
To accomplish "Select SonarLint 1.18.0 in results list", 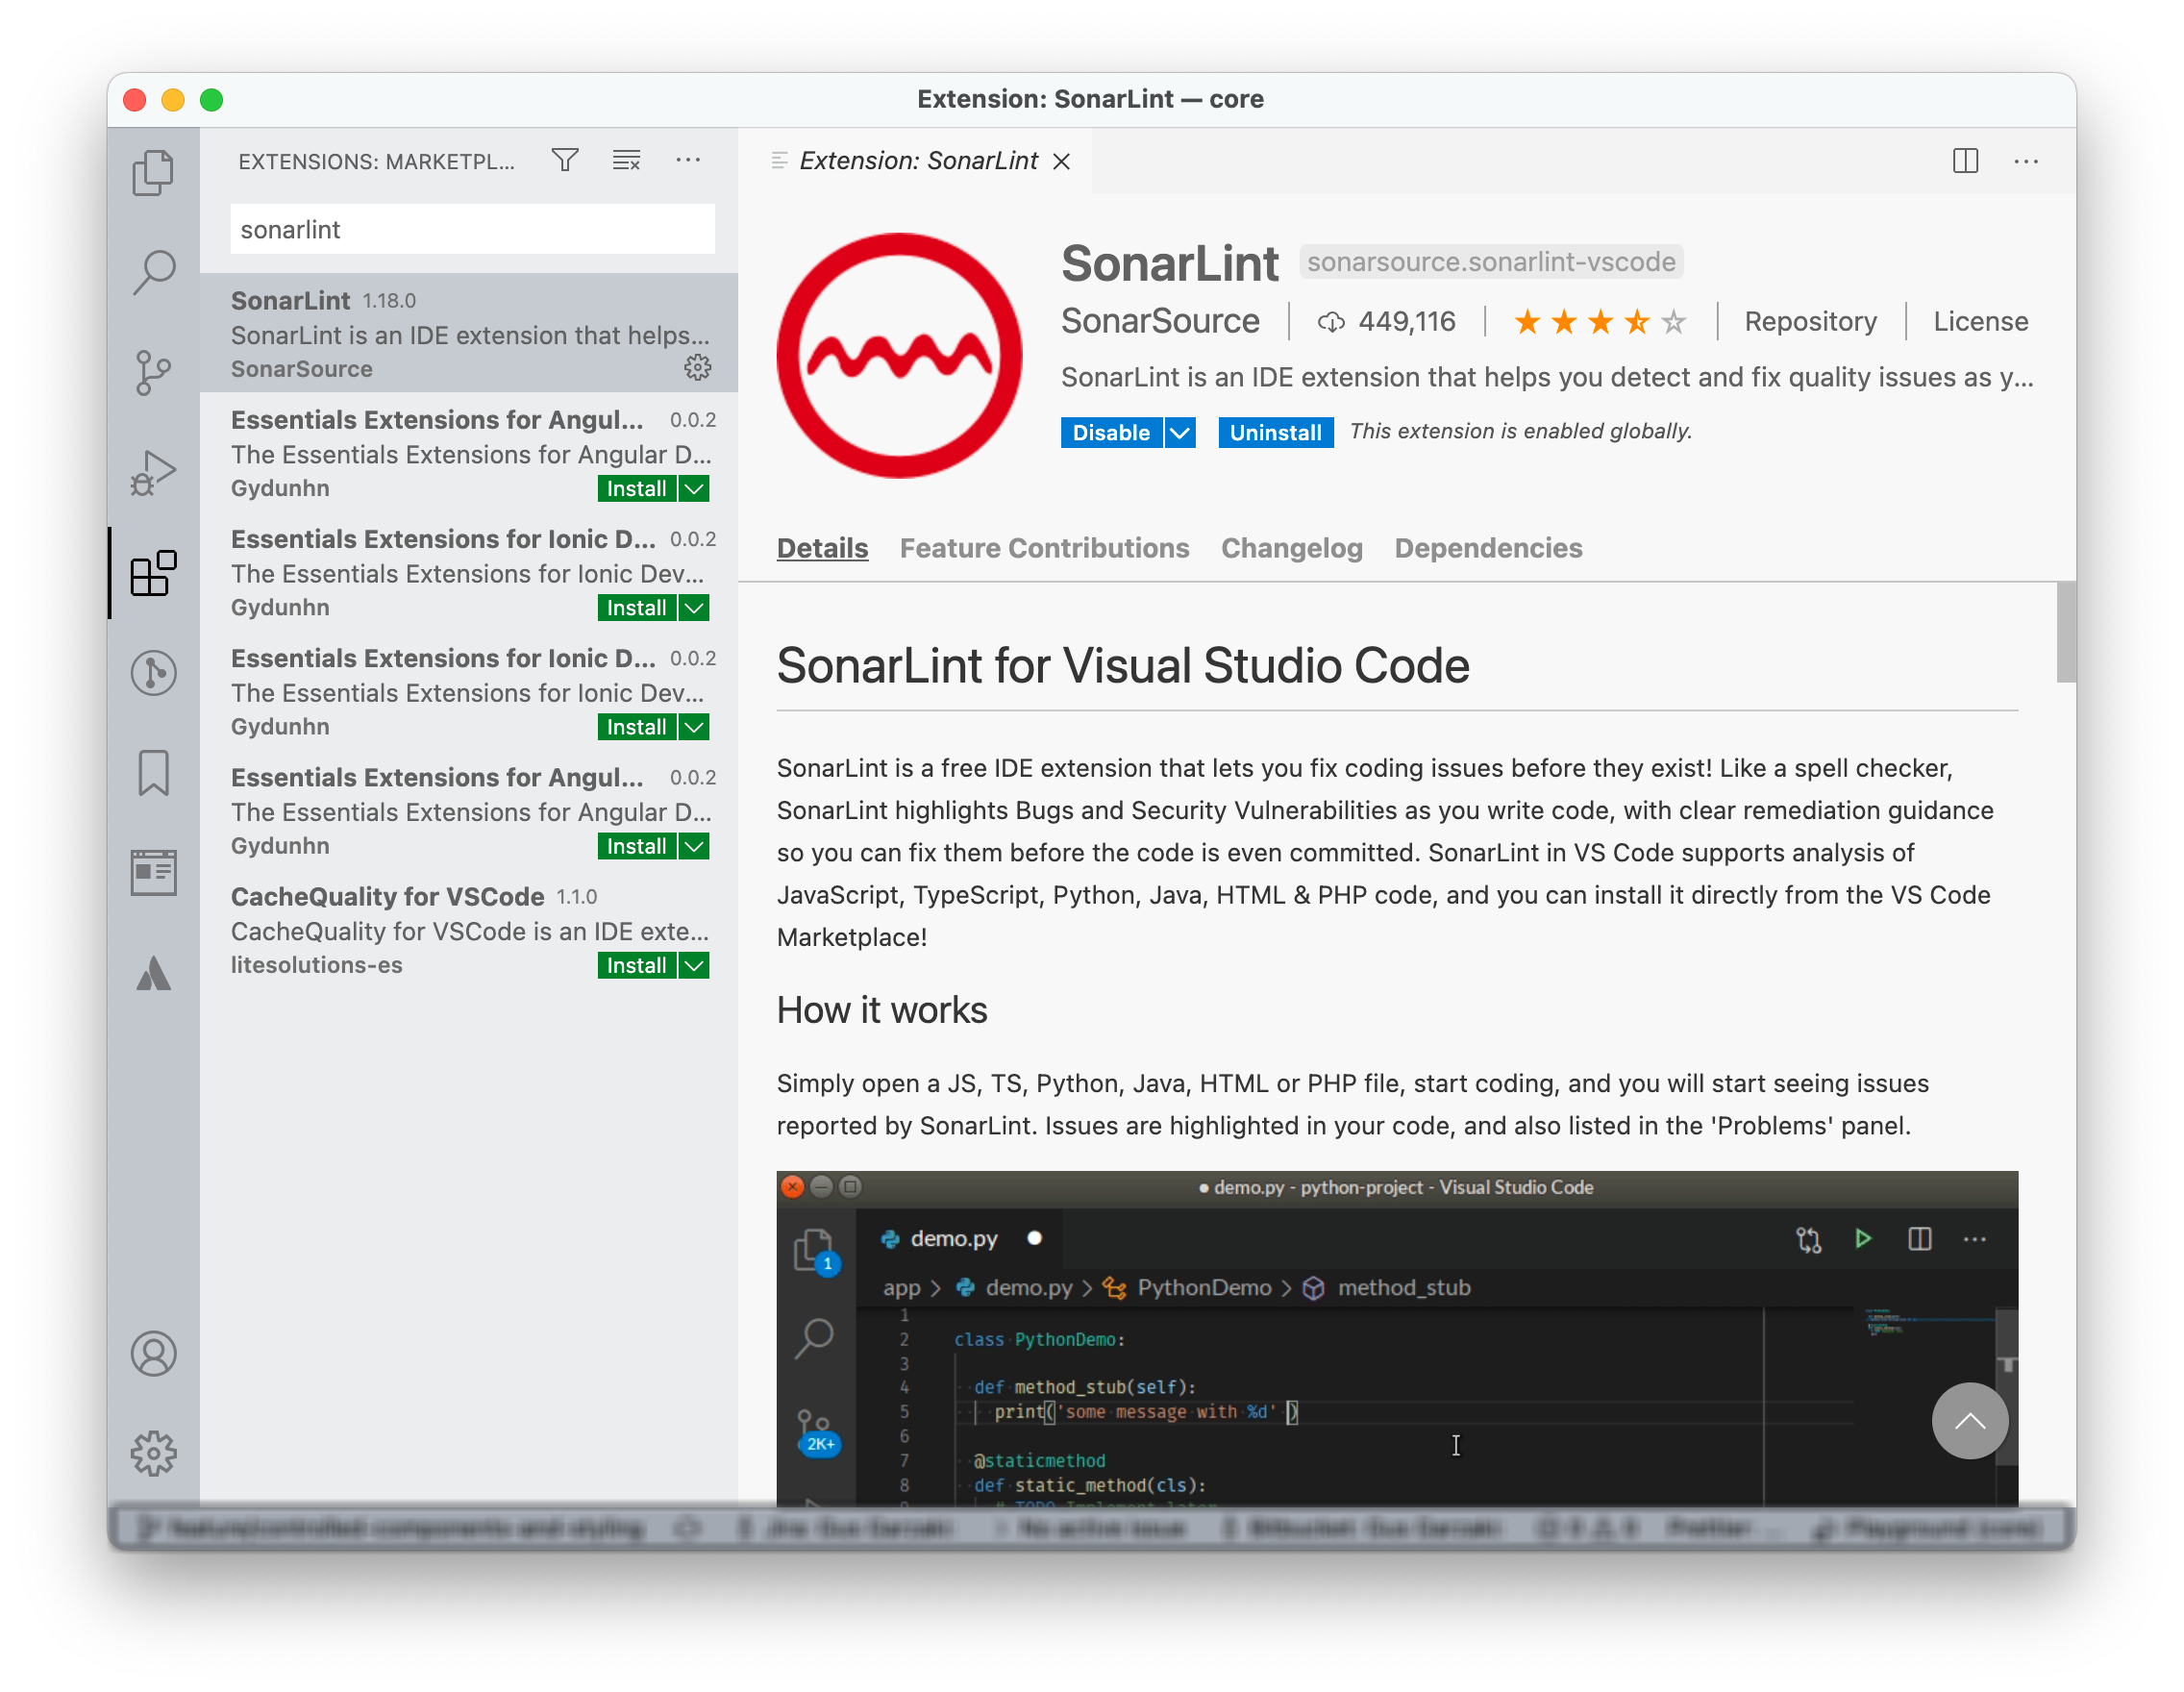I will pos(469,333).
